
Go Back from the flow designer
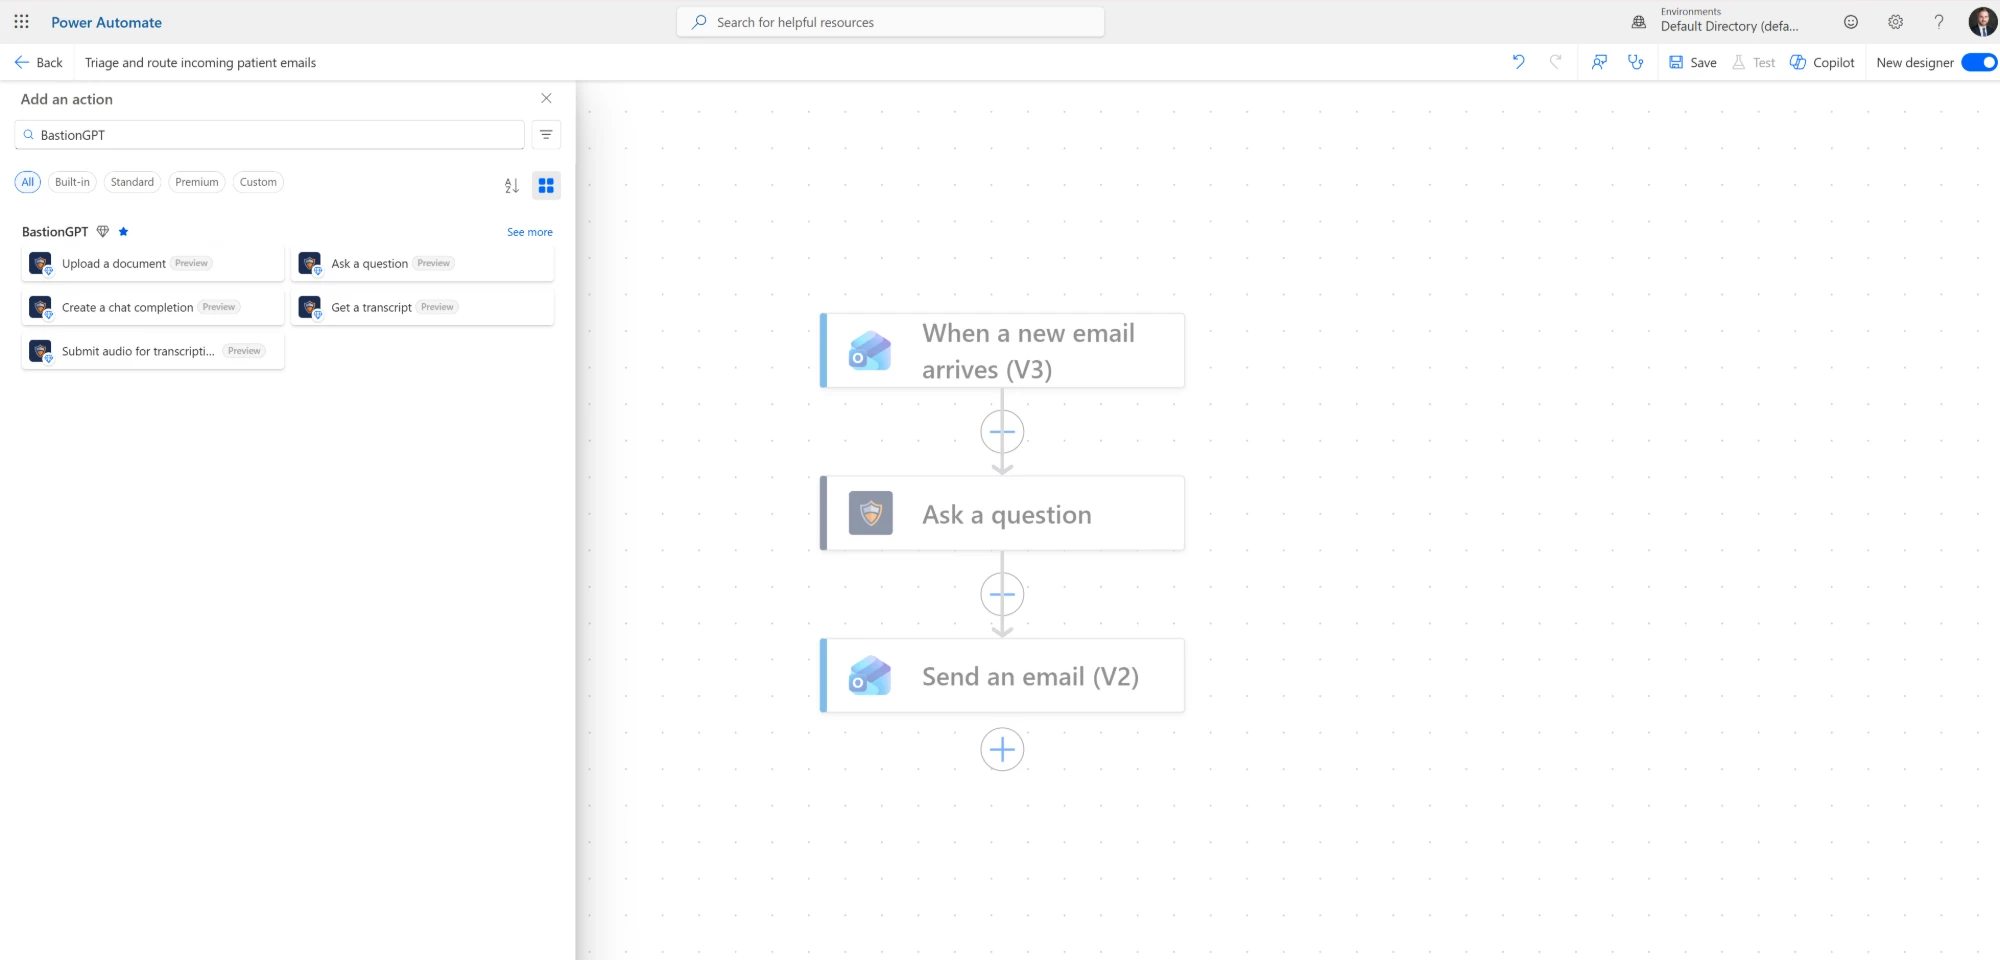(x=39, y=62)
